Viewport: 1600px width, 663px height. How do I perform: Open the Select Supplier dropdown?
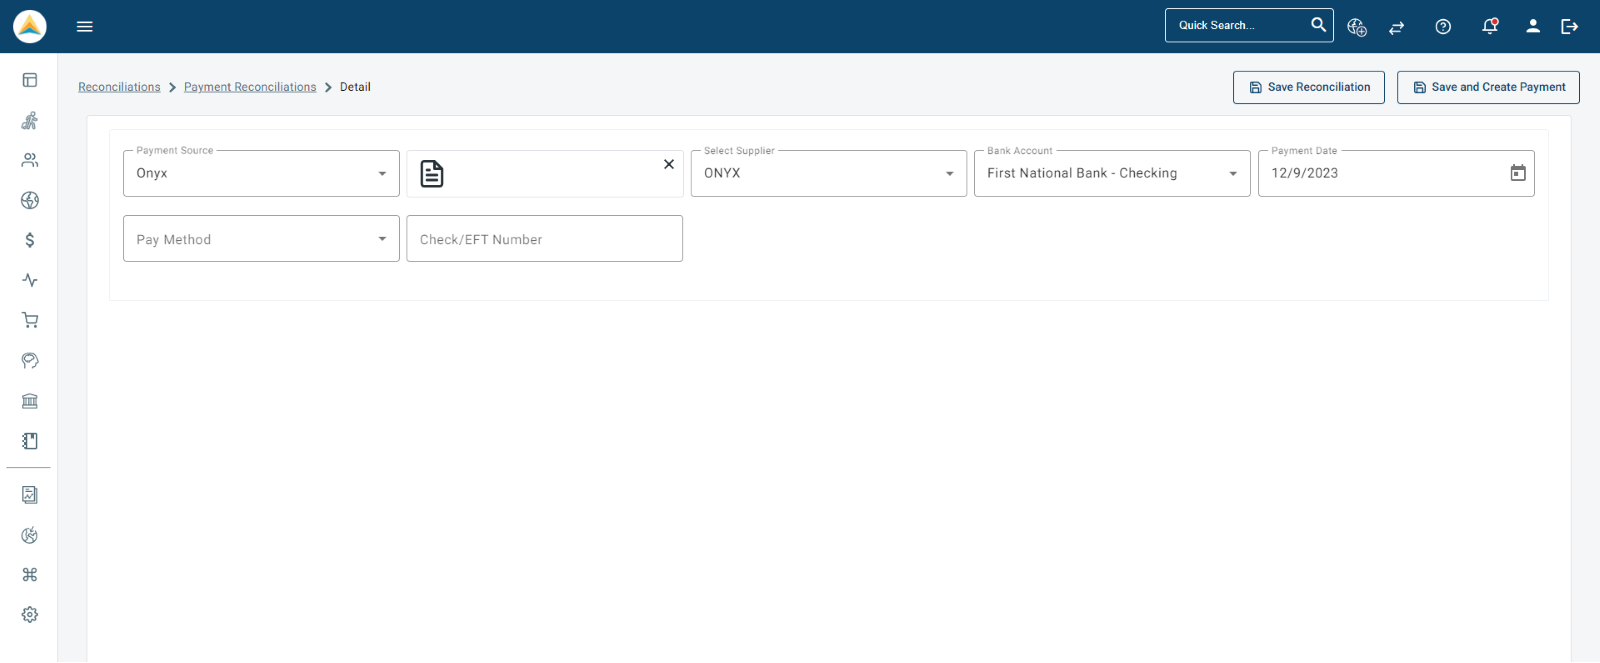coord(829,173)
